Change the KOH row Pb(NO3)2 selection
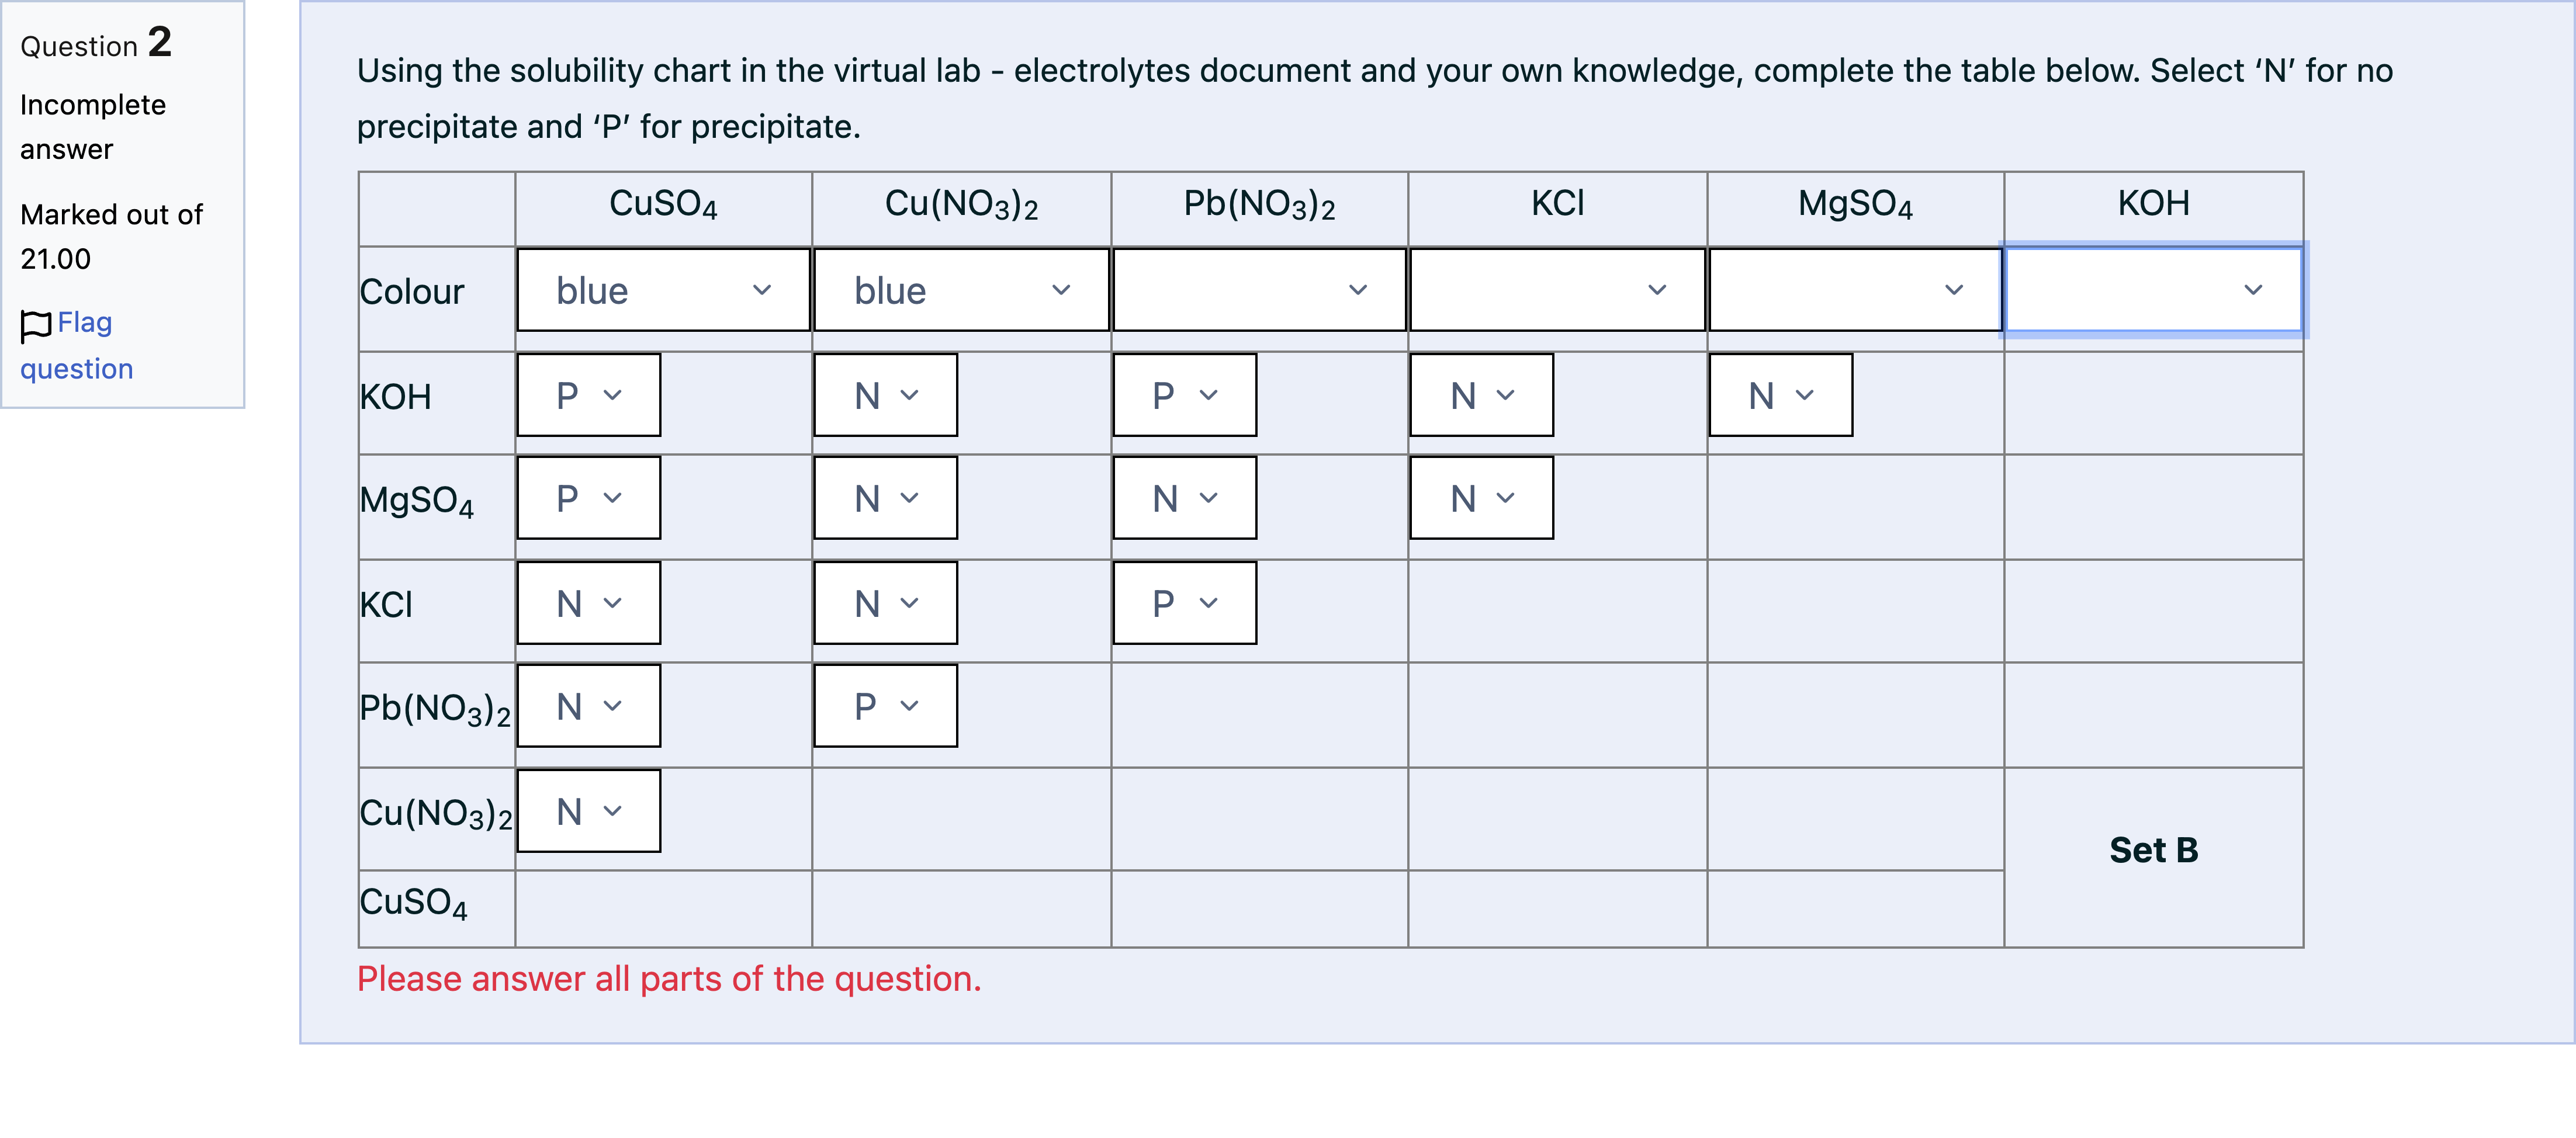The image size is (2576, 1138). [x=1185, y=395]
